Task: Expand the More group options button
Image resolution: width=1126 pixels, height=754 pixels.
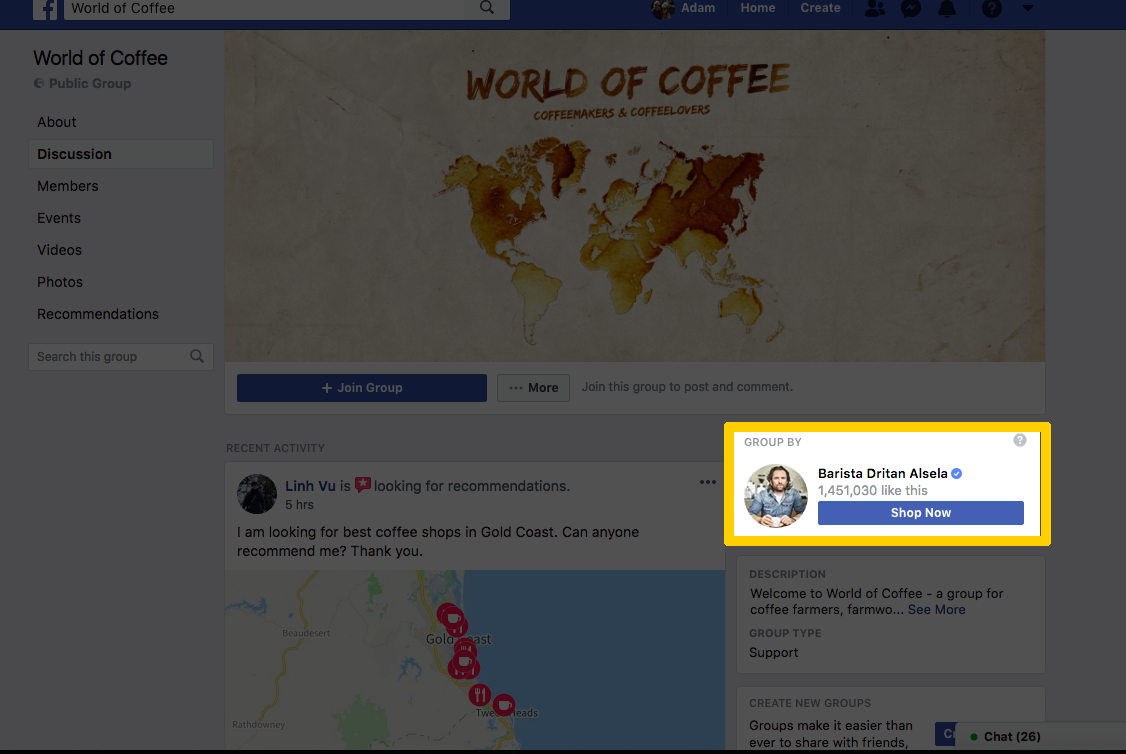Action: 533,388
